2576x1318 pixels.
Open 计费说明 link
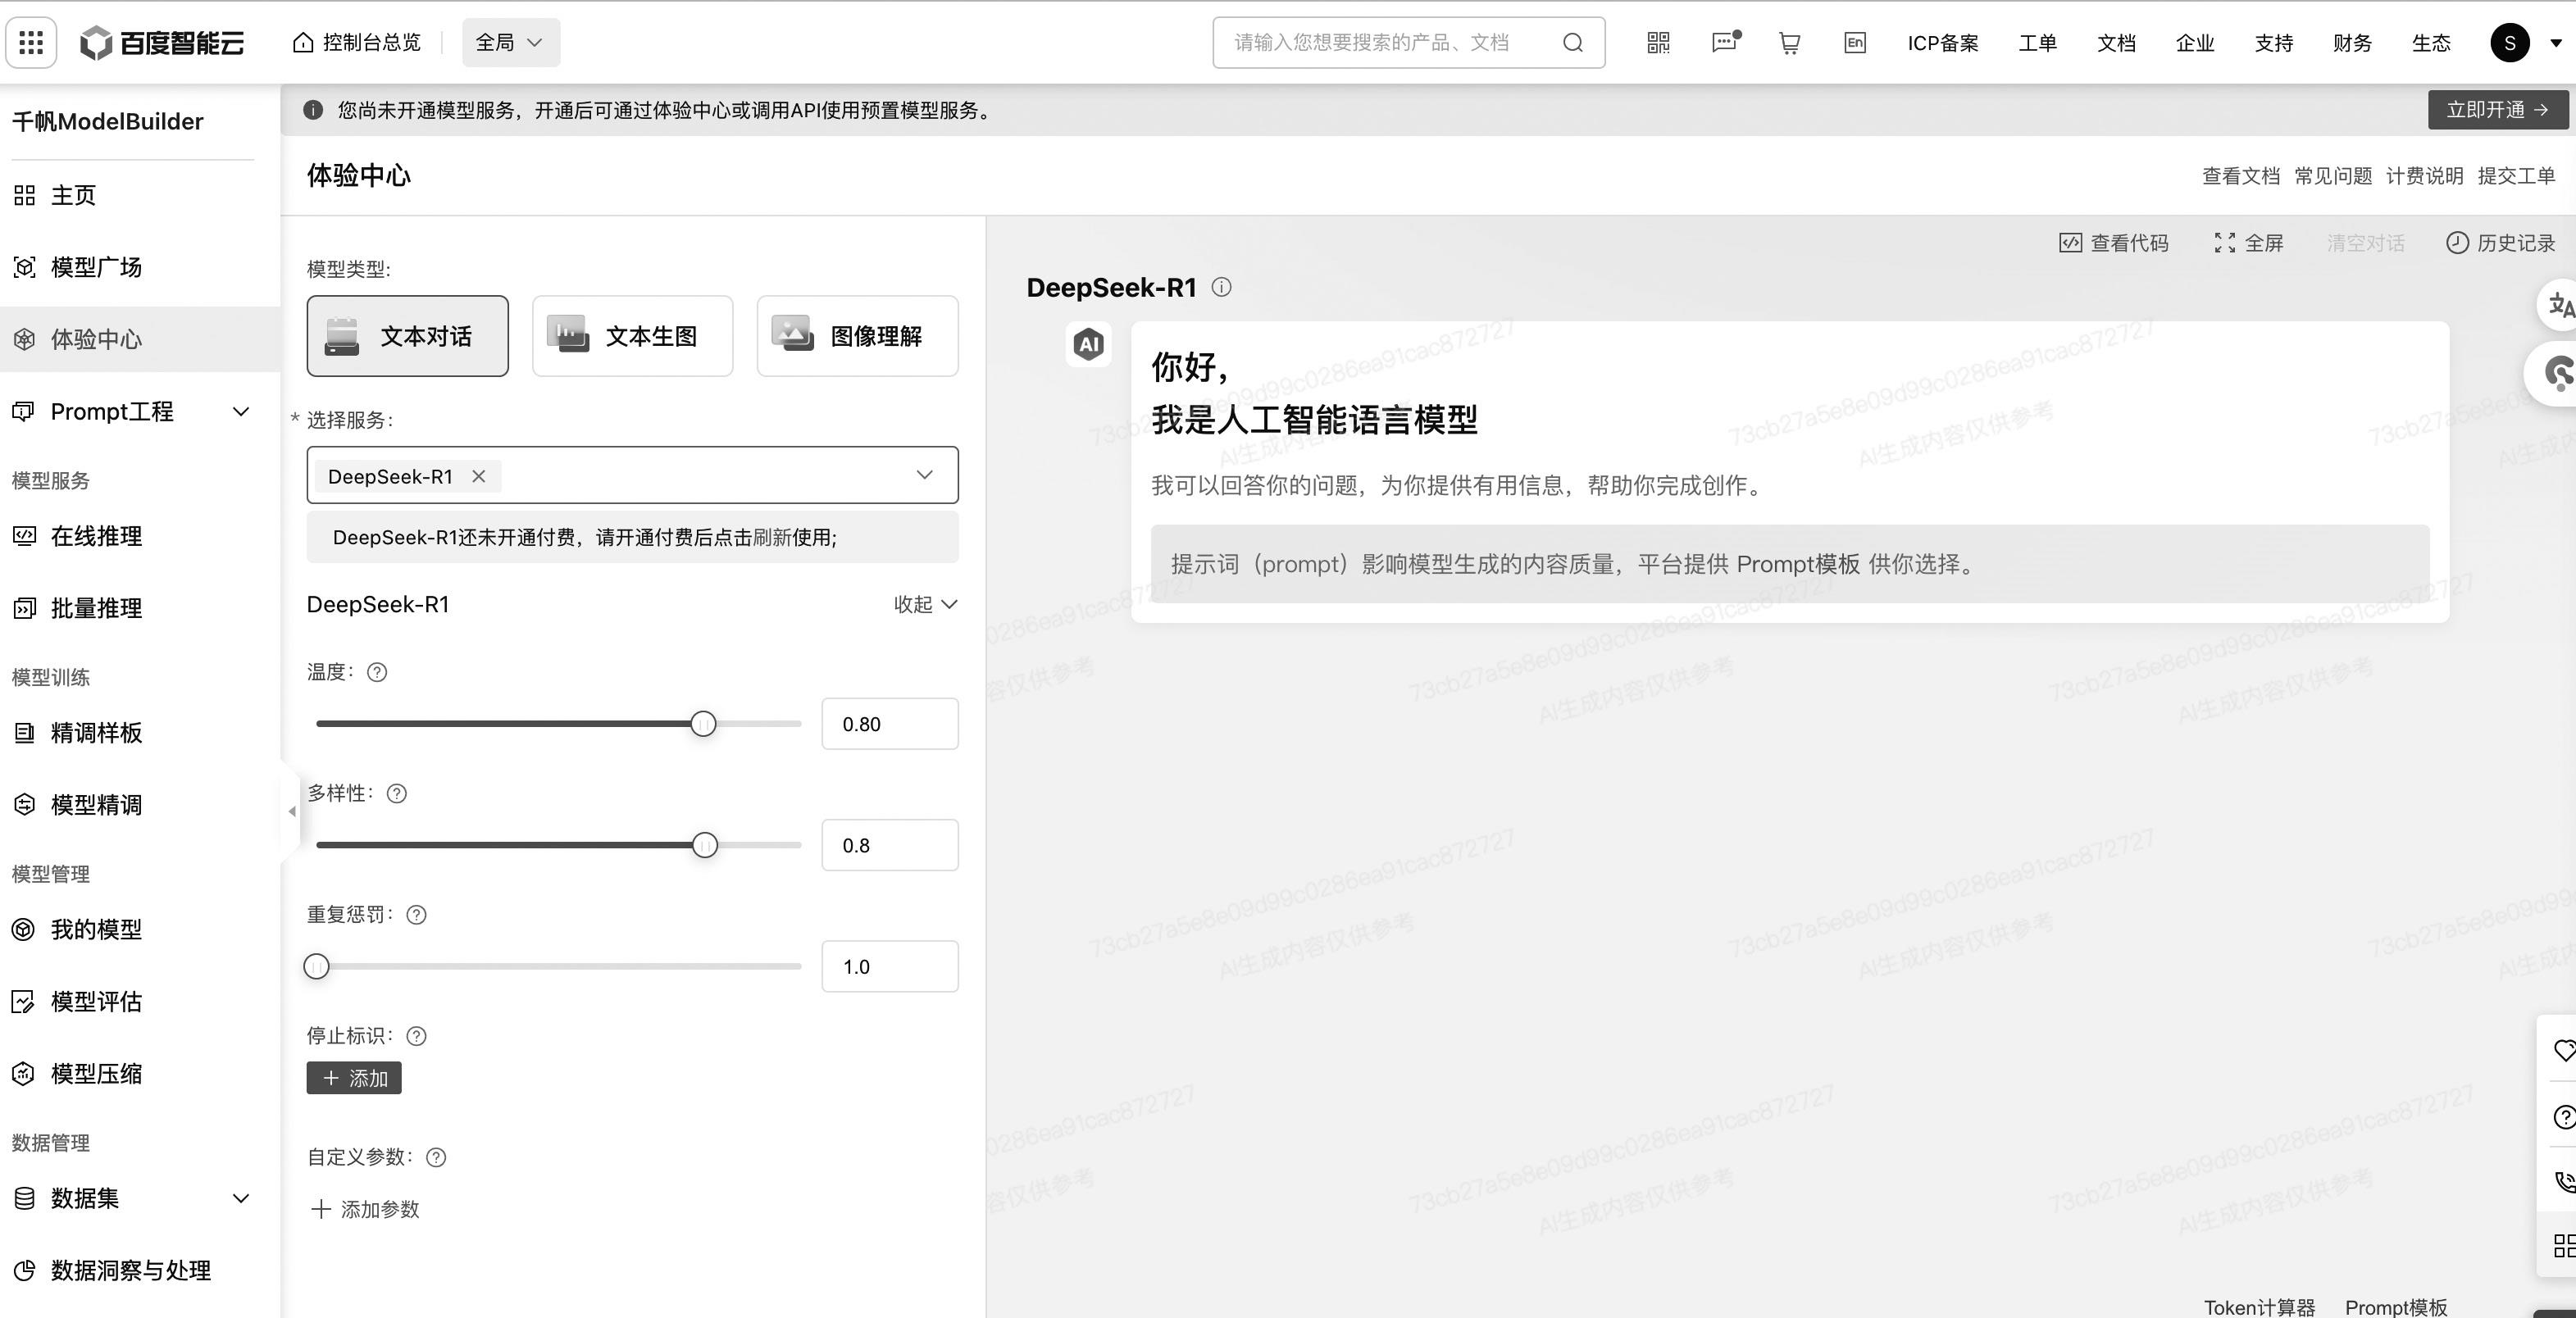coord(2424,176)
